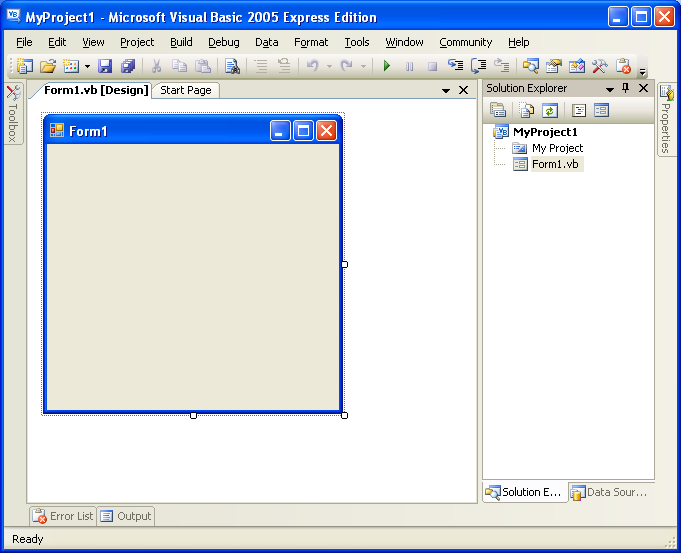This screenshot has height=553, width=681.
Task: Click the Cut scissors icon
Action: (156, 66)
